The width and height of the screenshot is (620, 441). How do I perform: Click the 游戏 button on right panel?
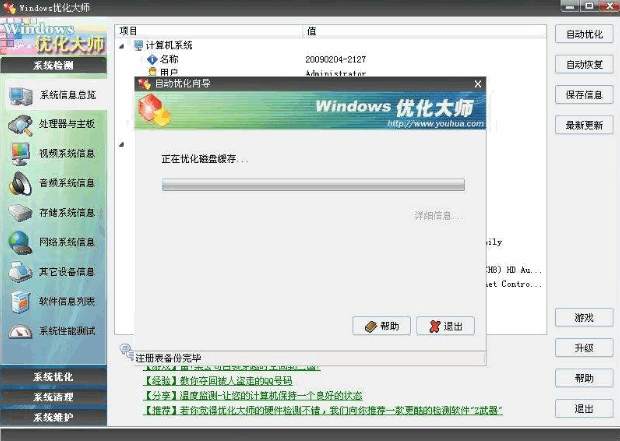tap(584, 318)
